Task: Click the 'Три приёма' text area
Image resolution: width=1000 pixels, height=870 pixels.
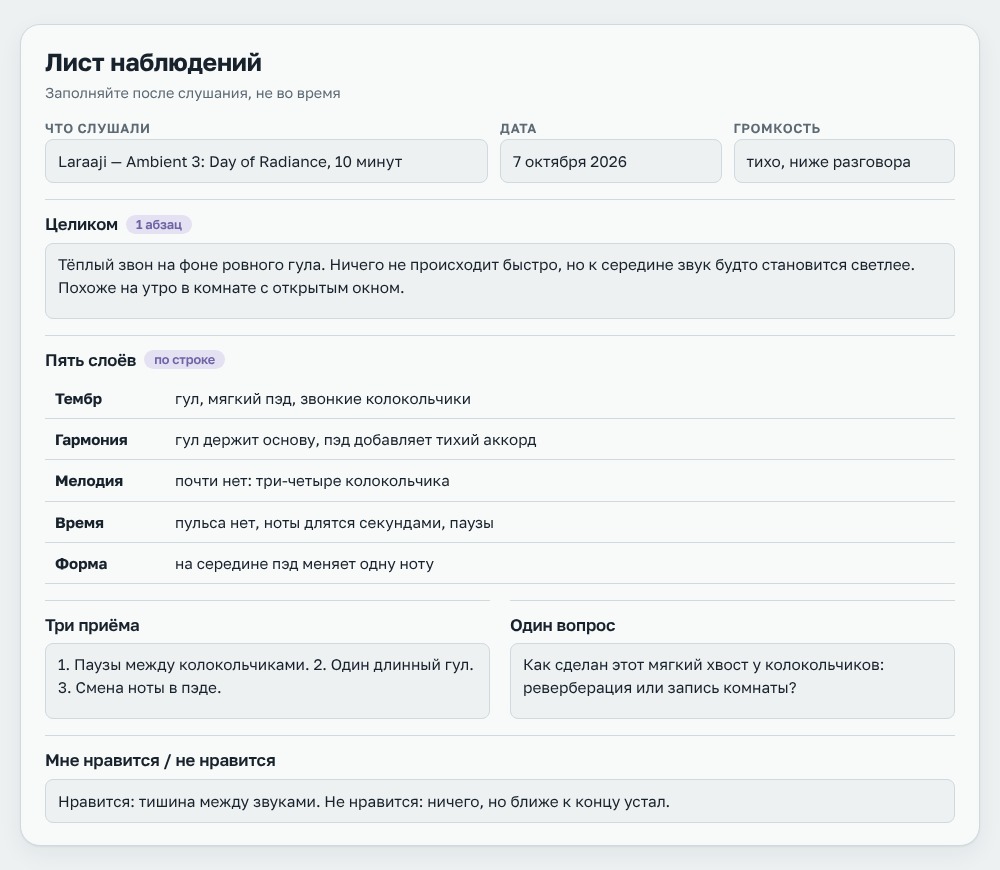Action: tap(267, 681)
